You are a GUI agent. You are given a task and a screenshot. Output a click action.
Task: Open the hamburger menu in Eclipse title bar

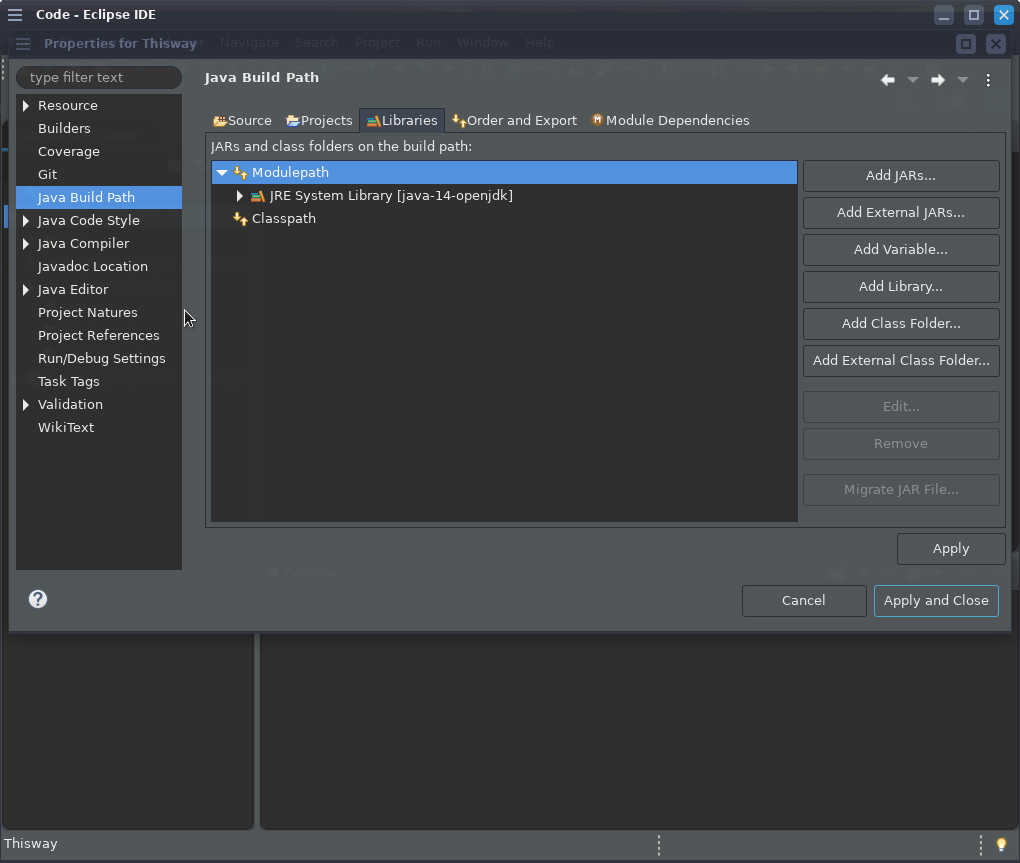point(15,14)
